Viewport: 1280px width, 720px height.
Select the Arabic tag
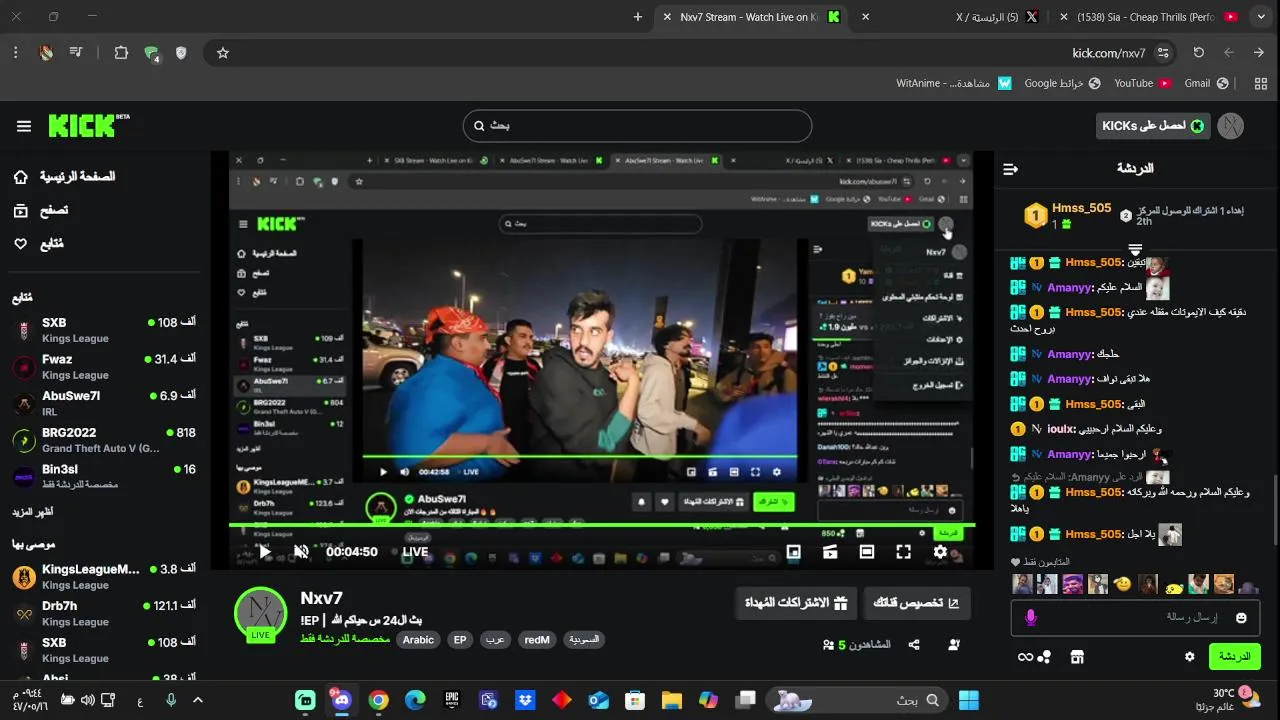(418, 640)
